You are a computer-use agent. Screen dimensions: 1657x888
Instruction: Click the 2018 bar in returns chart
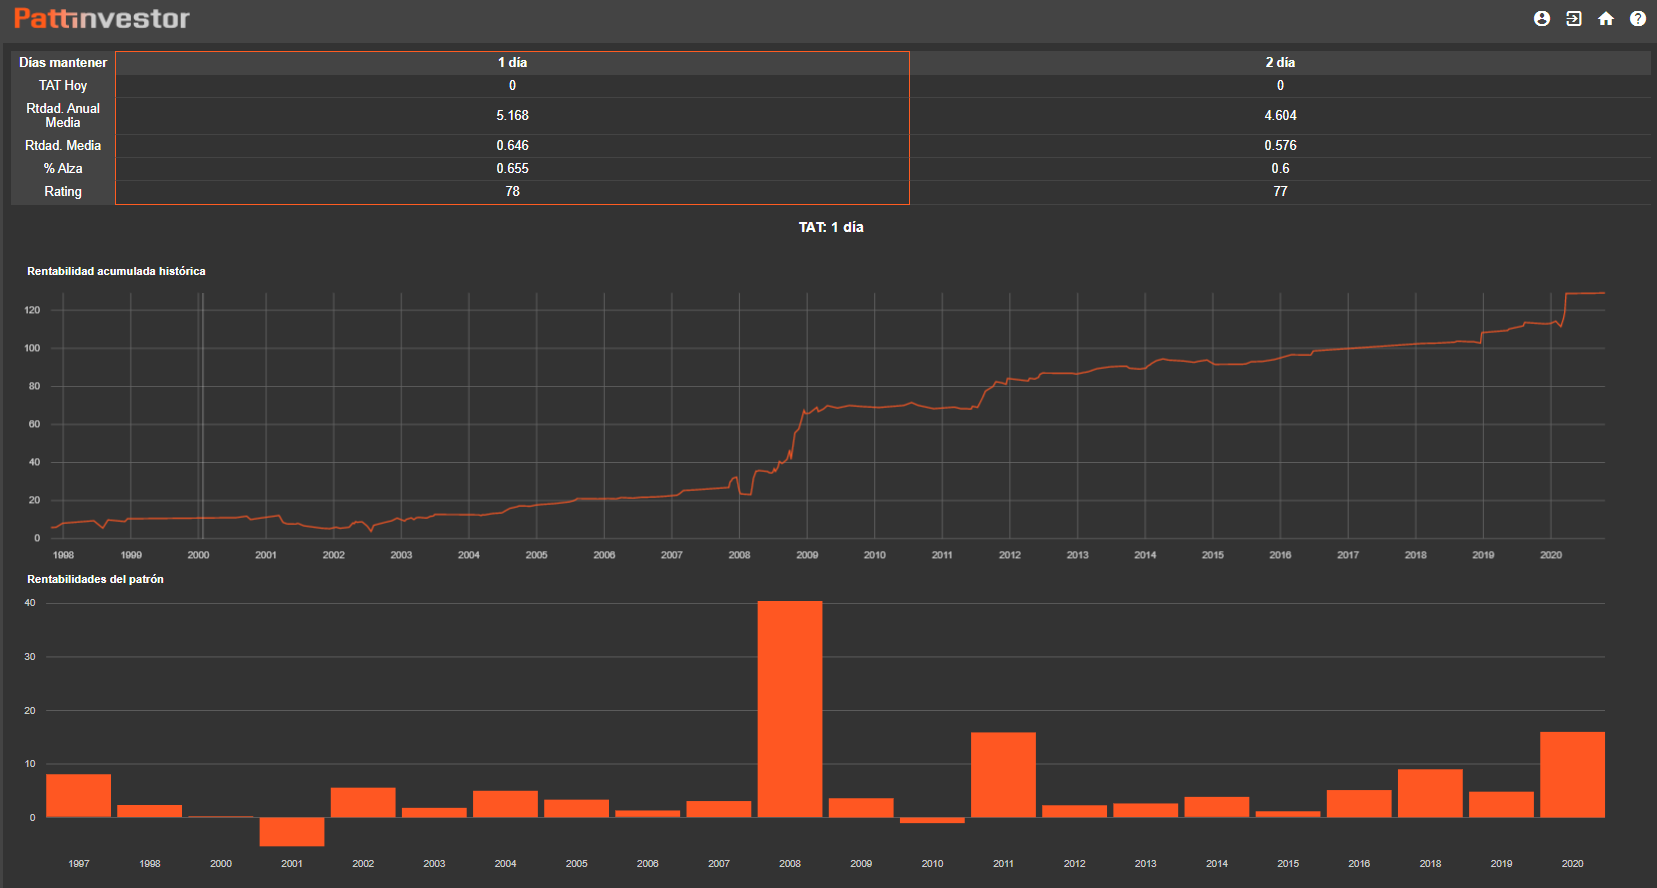coord(1430,792)
